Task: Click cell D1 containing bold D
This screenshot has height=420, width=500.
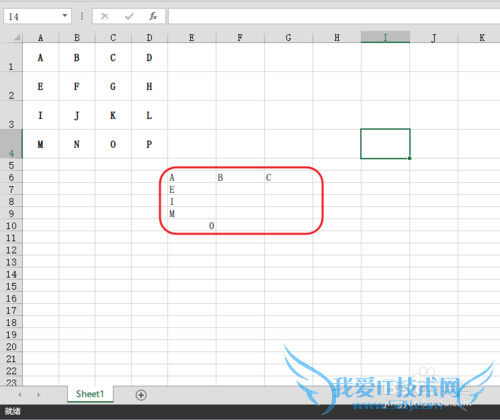Action: click(149, 57)
